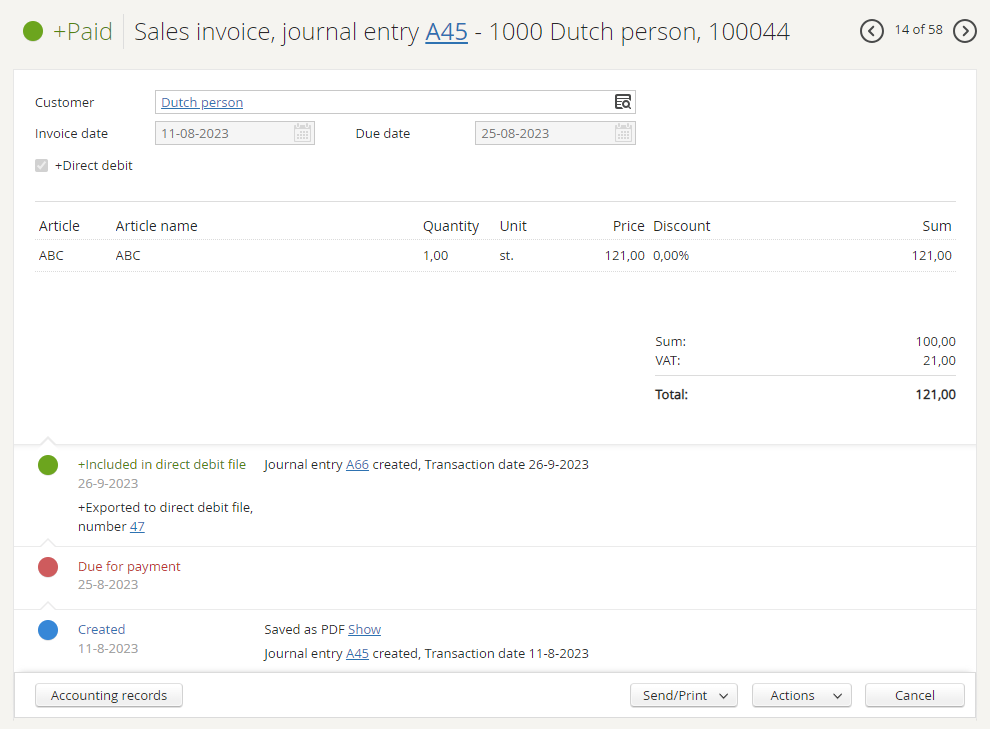Toggle the Direct debit checkbox
Screen dimensions: 990x729
click(42, 166)
